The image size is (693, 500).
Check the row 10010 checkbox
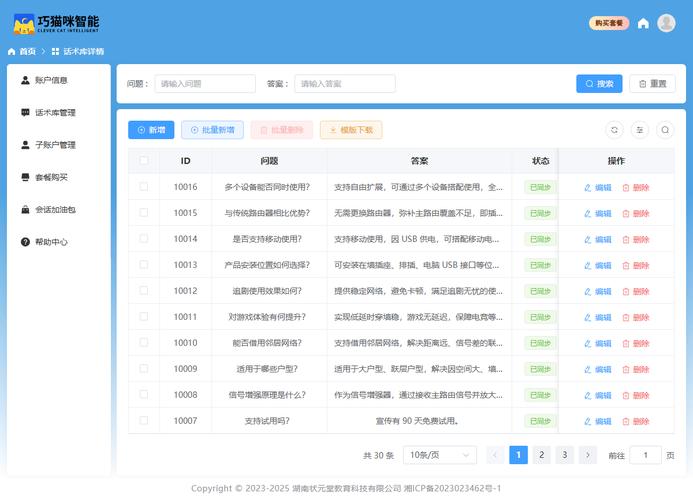click(144, 343)
